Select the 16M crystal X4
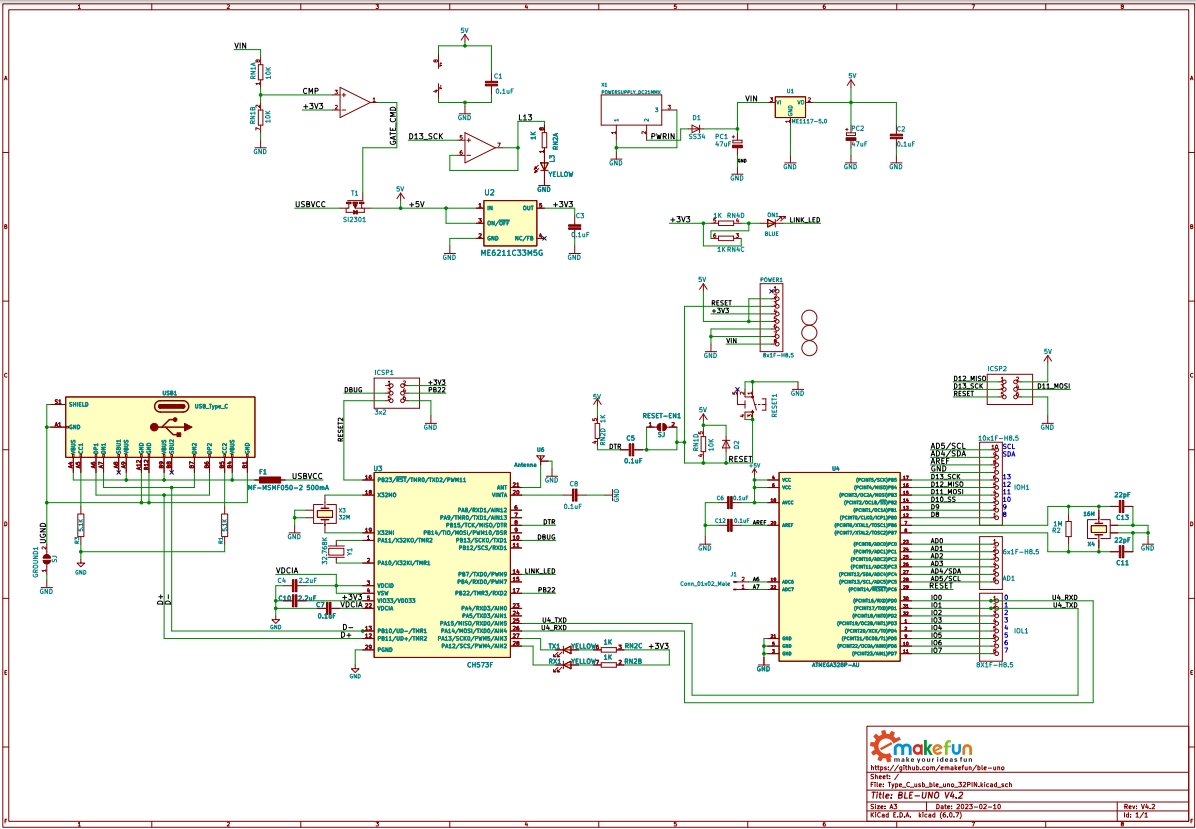 coord(1098,529)
